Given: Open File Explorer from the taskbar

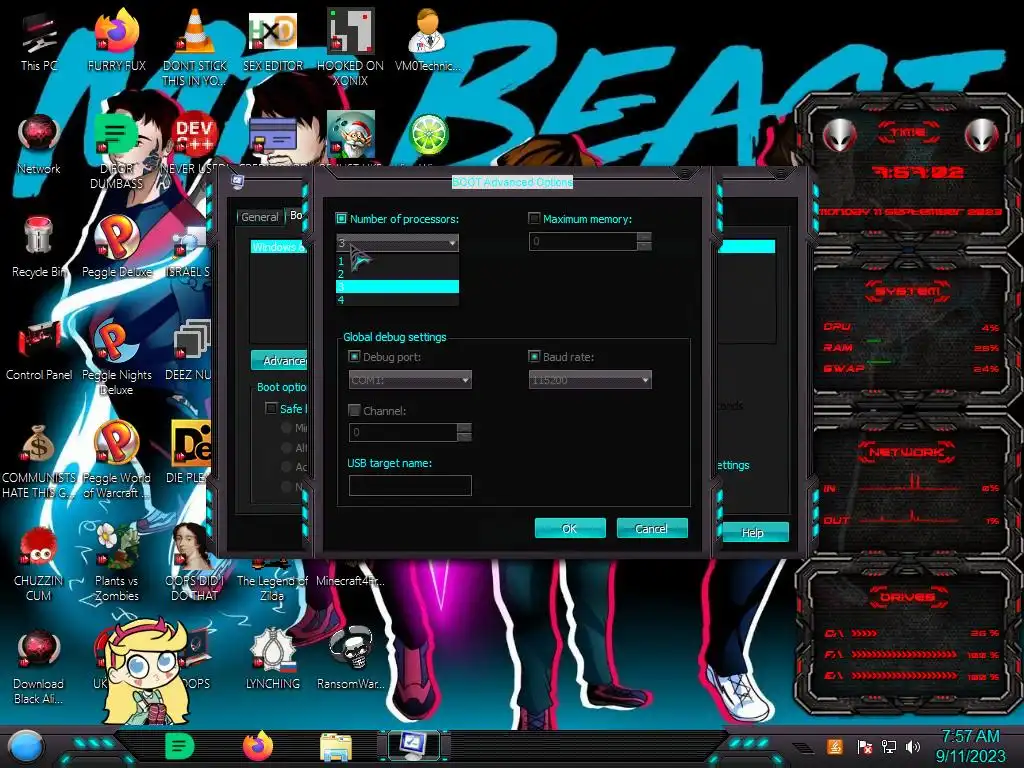Looking at the screenshot, I should pyautogui.click(x=336, y=747).
